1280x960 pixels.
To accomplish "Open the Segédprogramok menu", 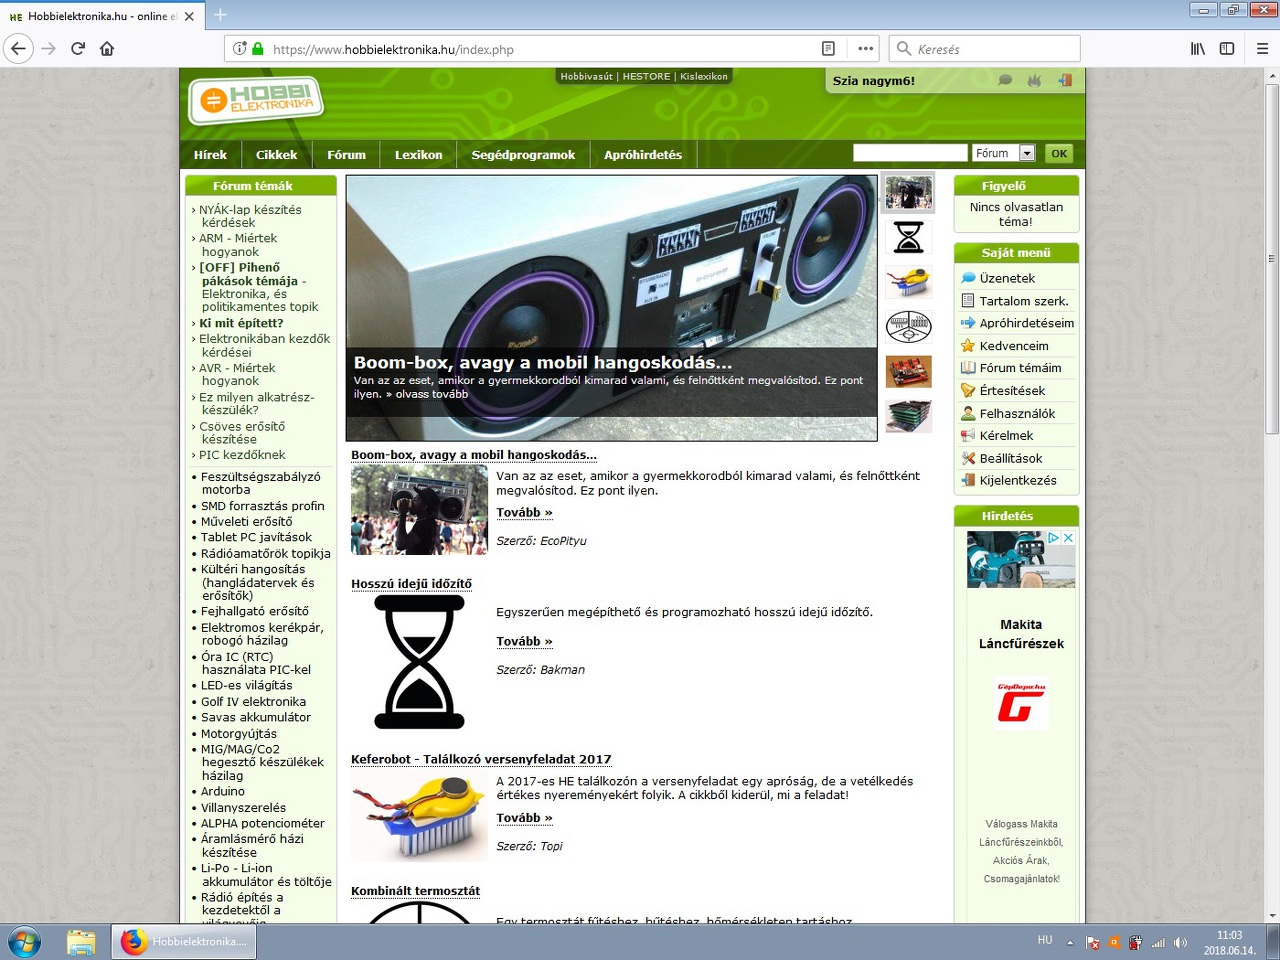I will (523, 155).
